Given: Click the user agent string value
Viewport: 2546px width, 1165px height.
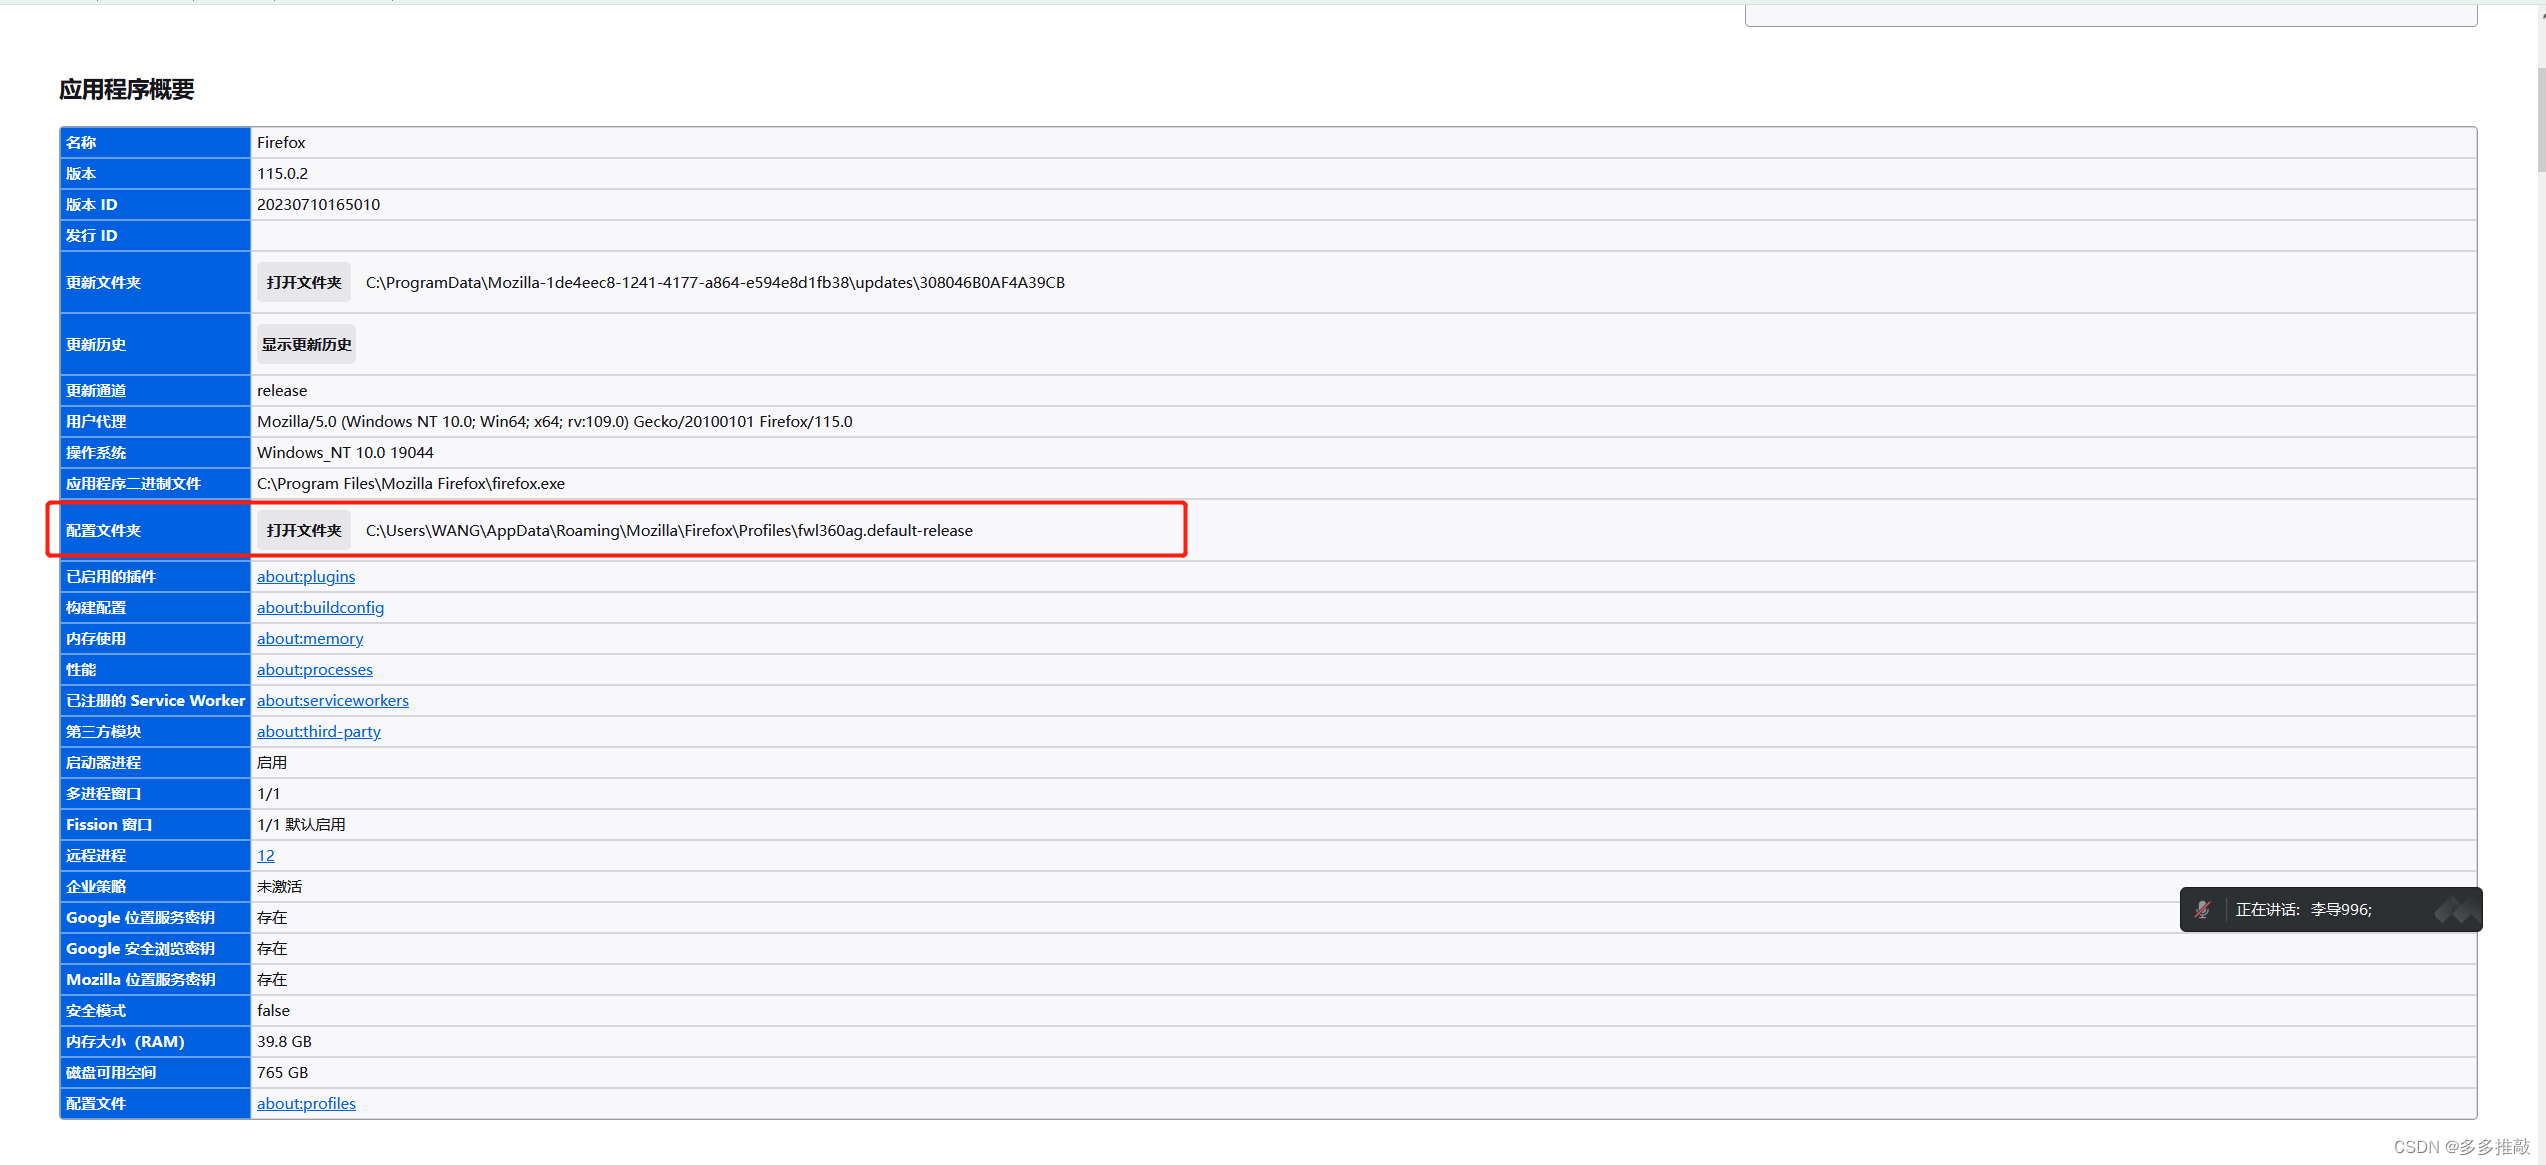Looking at the screenshot, I should coord(555,422).
